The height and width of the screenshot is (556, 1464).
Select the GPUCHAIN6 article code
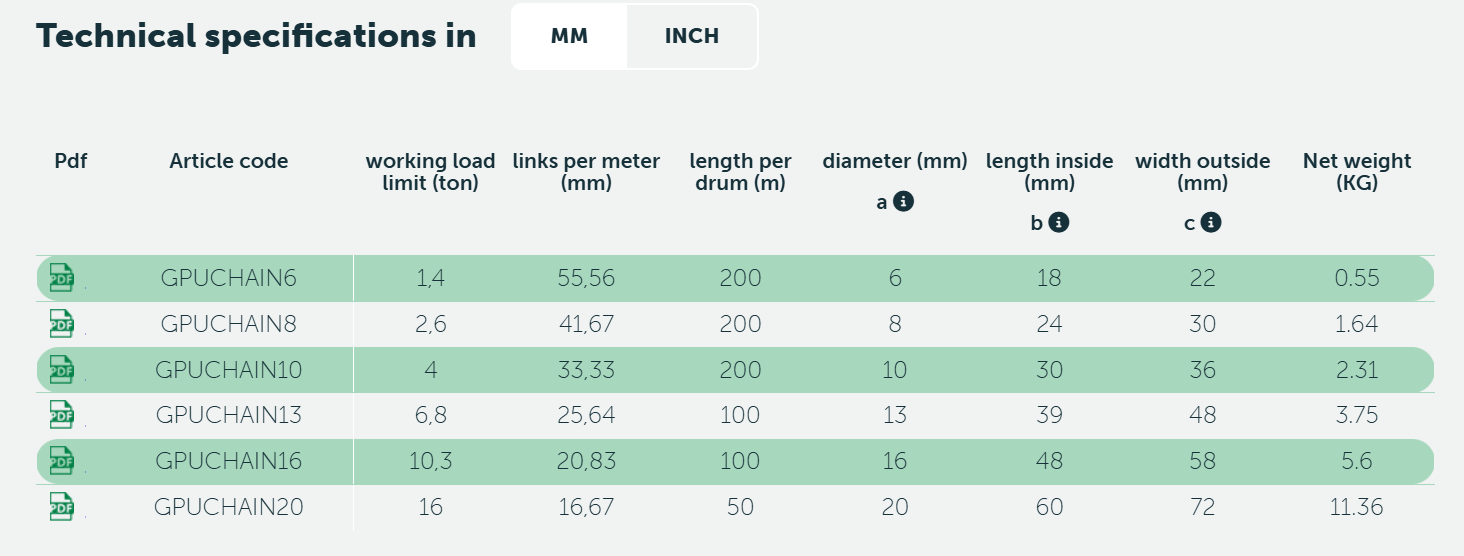[229, 278]
